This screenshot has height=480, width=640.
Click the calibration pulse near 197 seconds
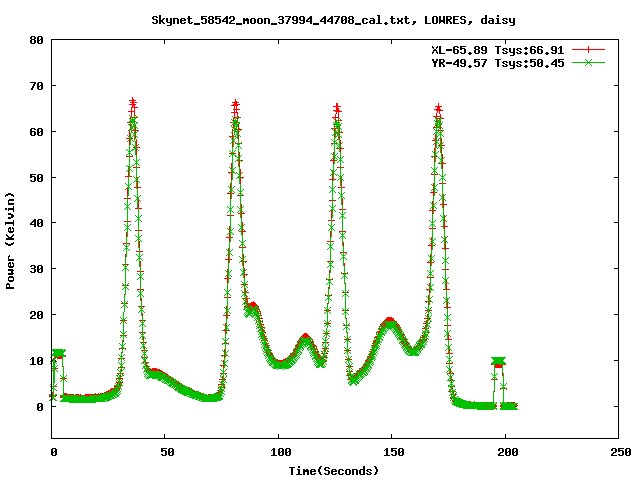pyautogui.click(x=498, y=362)
